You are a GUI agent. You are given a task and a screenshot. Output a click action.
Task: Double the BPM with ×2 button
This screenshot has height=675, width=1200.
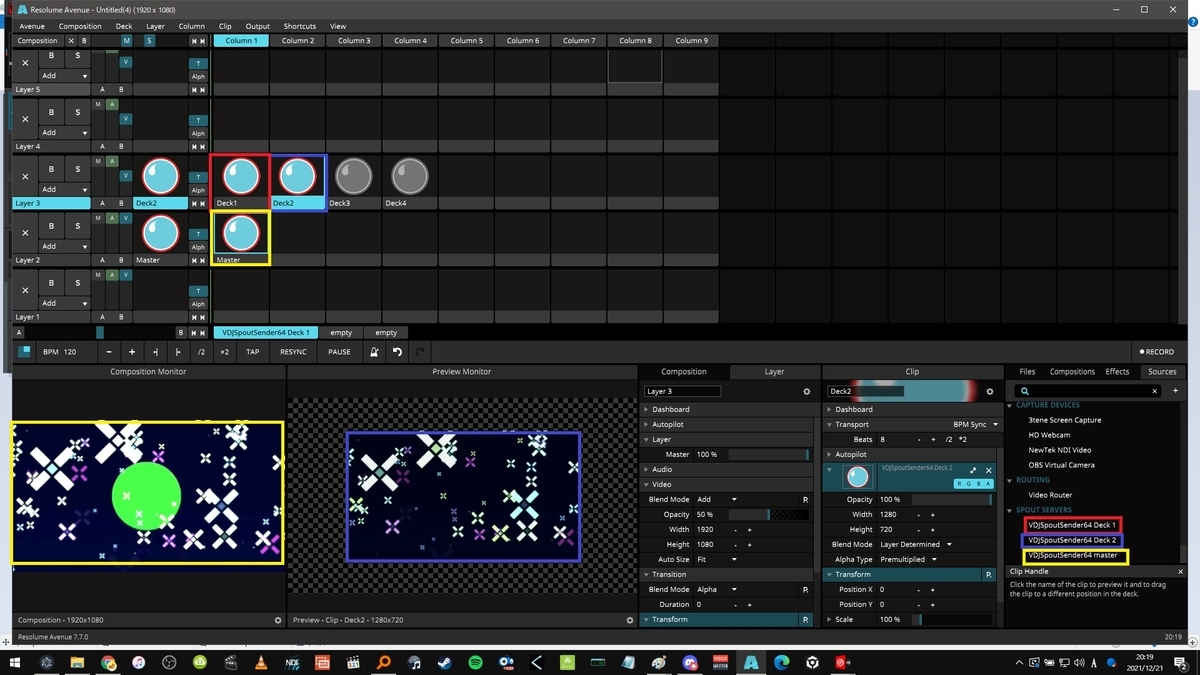tap(224, 352)
